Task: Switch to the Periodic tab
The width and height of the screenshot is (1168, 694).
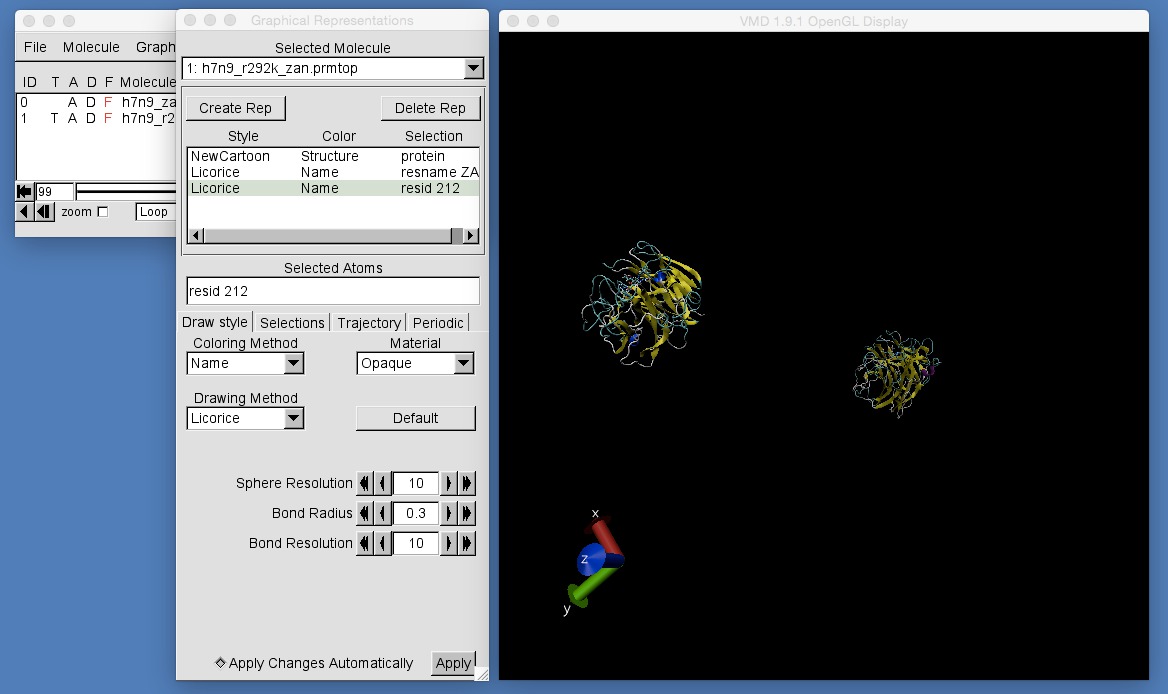Action: click(438, 322)
